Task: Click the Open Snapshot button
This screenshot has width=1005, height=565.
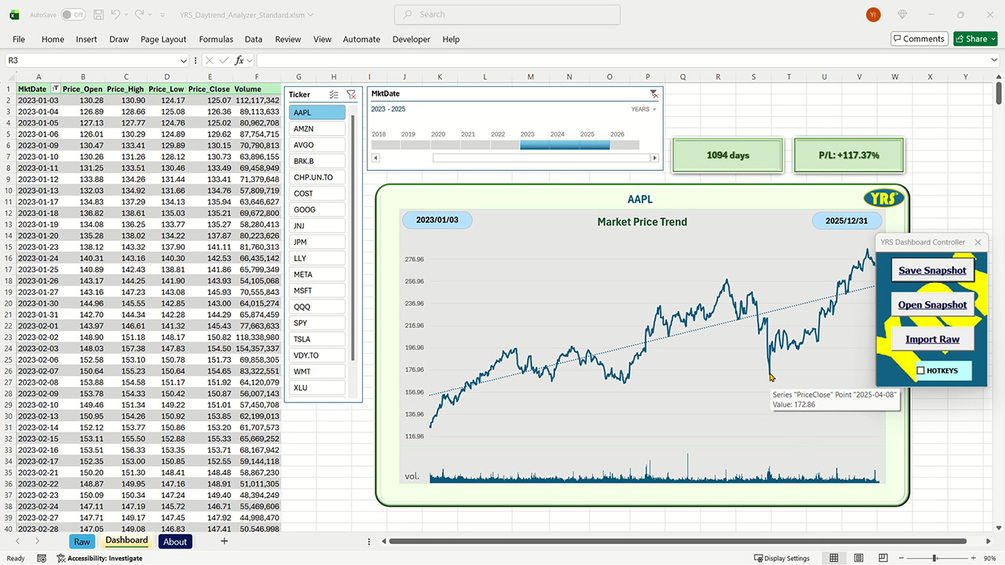Action: (x=932, y=305)
